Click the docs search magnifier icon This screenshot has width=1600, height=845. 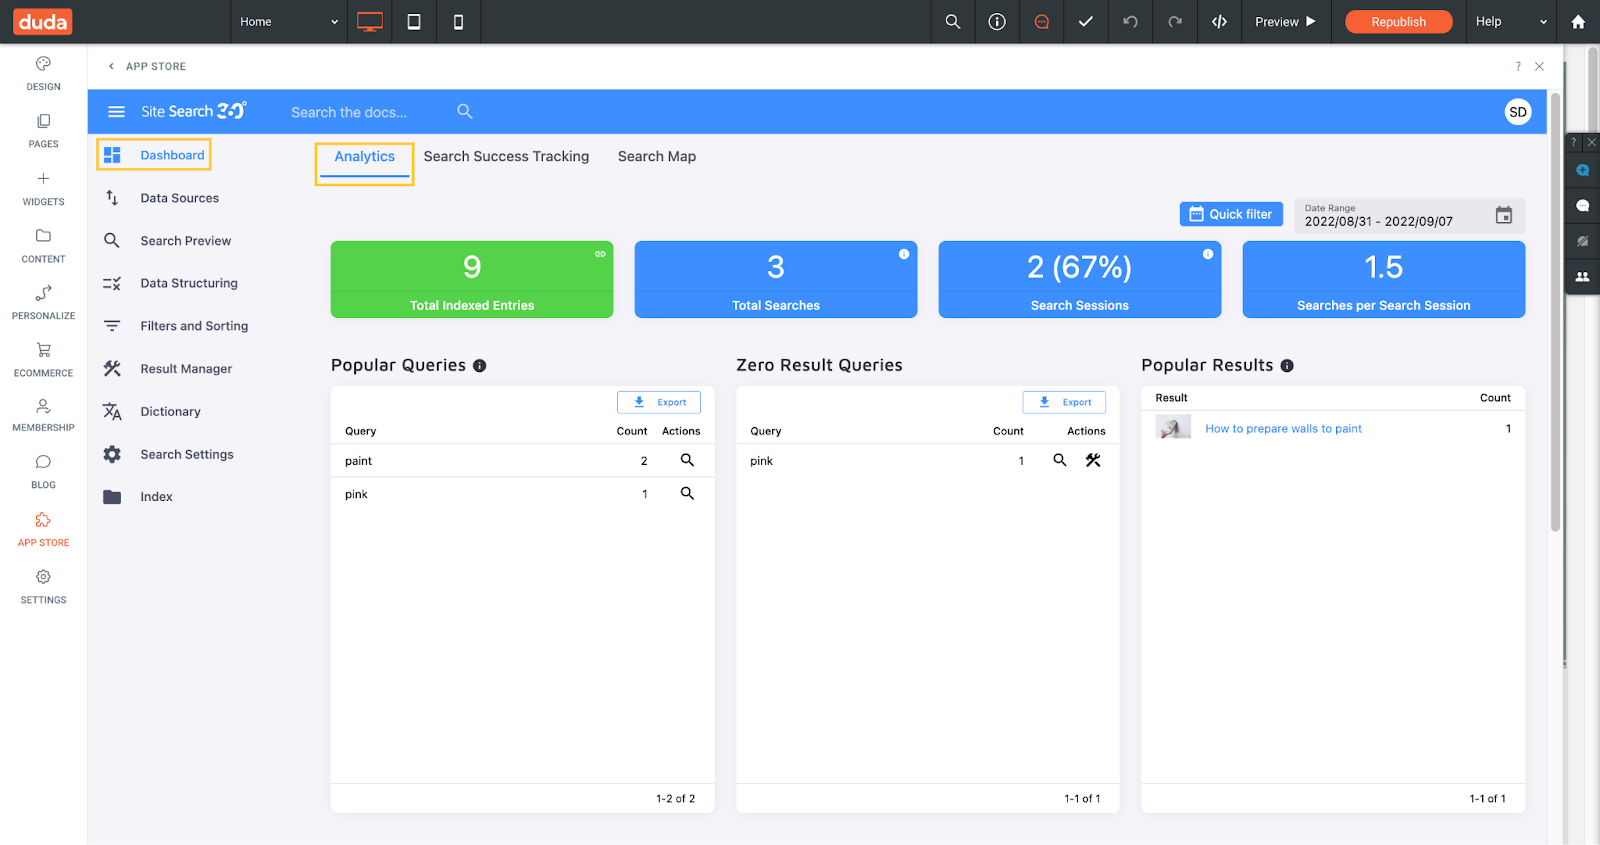pyautogui.click(x=464, y=111)
